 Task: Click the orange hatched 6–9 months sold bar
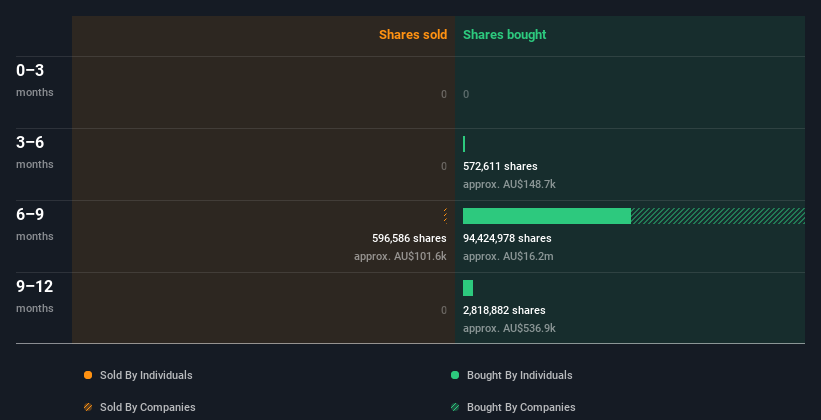[x=445, y=216]
